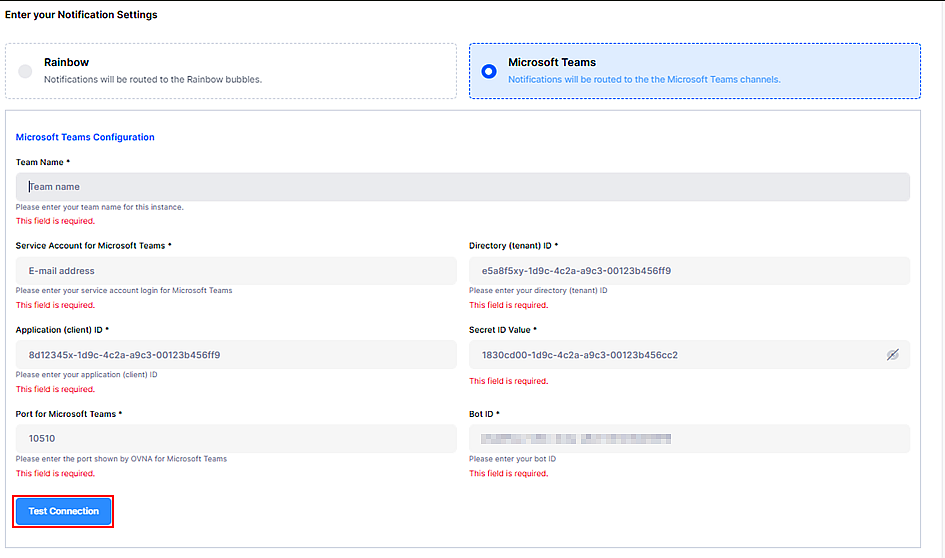Viewport: 945px width, 558px height.
Task: Focus the Port input containing 10510
Action: (236, 439)
